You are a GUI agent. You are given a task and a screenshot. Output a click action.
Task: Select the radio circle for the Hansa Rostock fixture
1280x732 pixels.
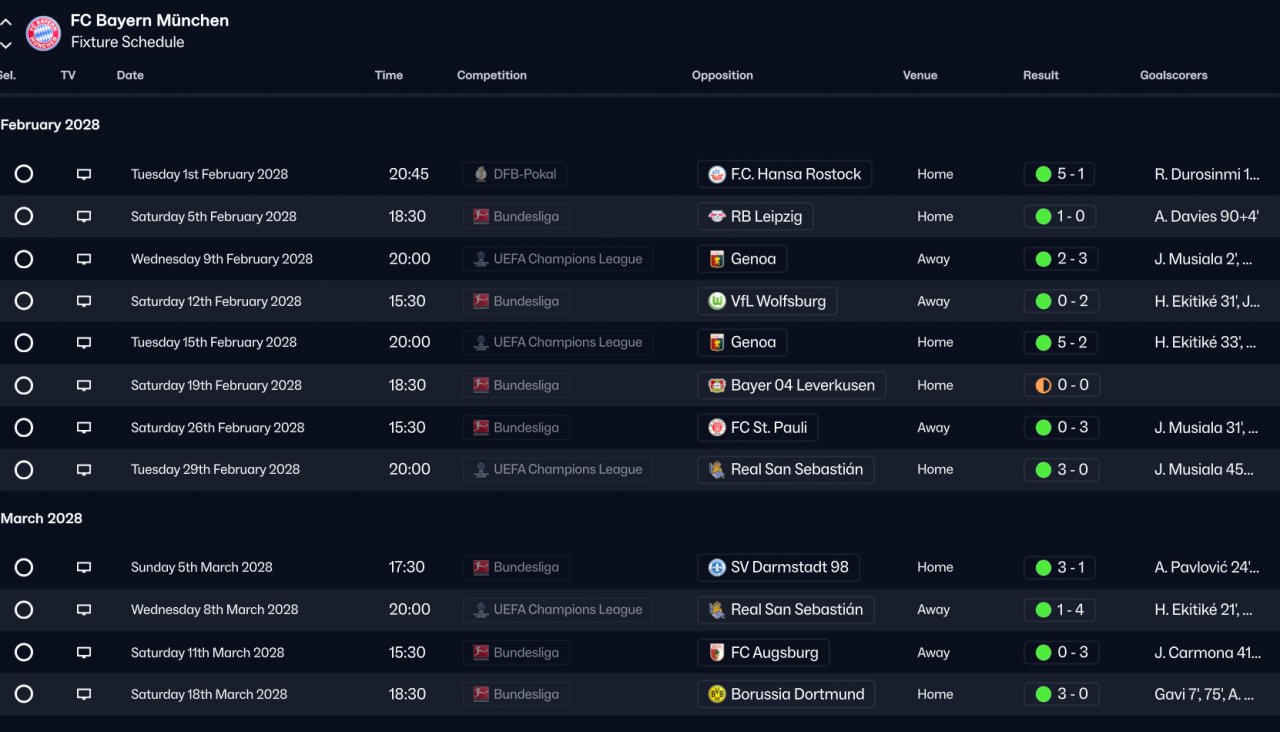click(x=24, y=174)
